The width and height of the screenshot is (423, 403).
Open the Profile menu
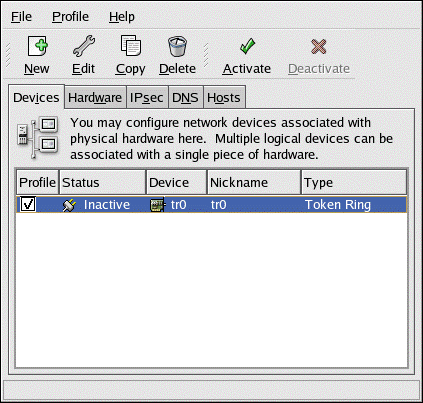coord(70,17)
